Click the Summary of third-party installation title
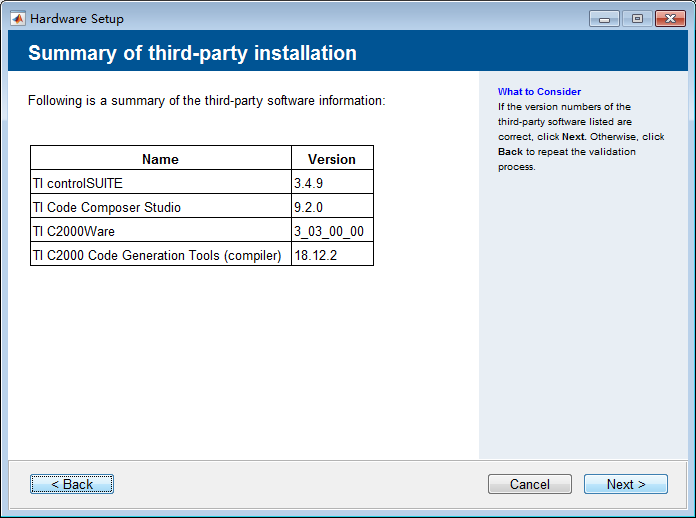The width and height of the screenshot is (696, 518). coord(192,53)
